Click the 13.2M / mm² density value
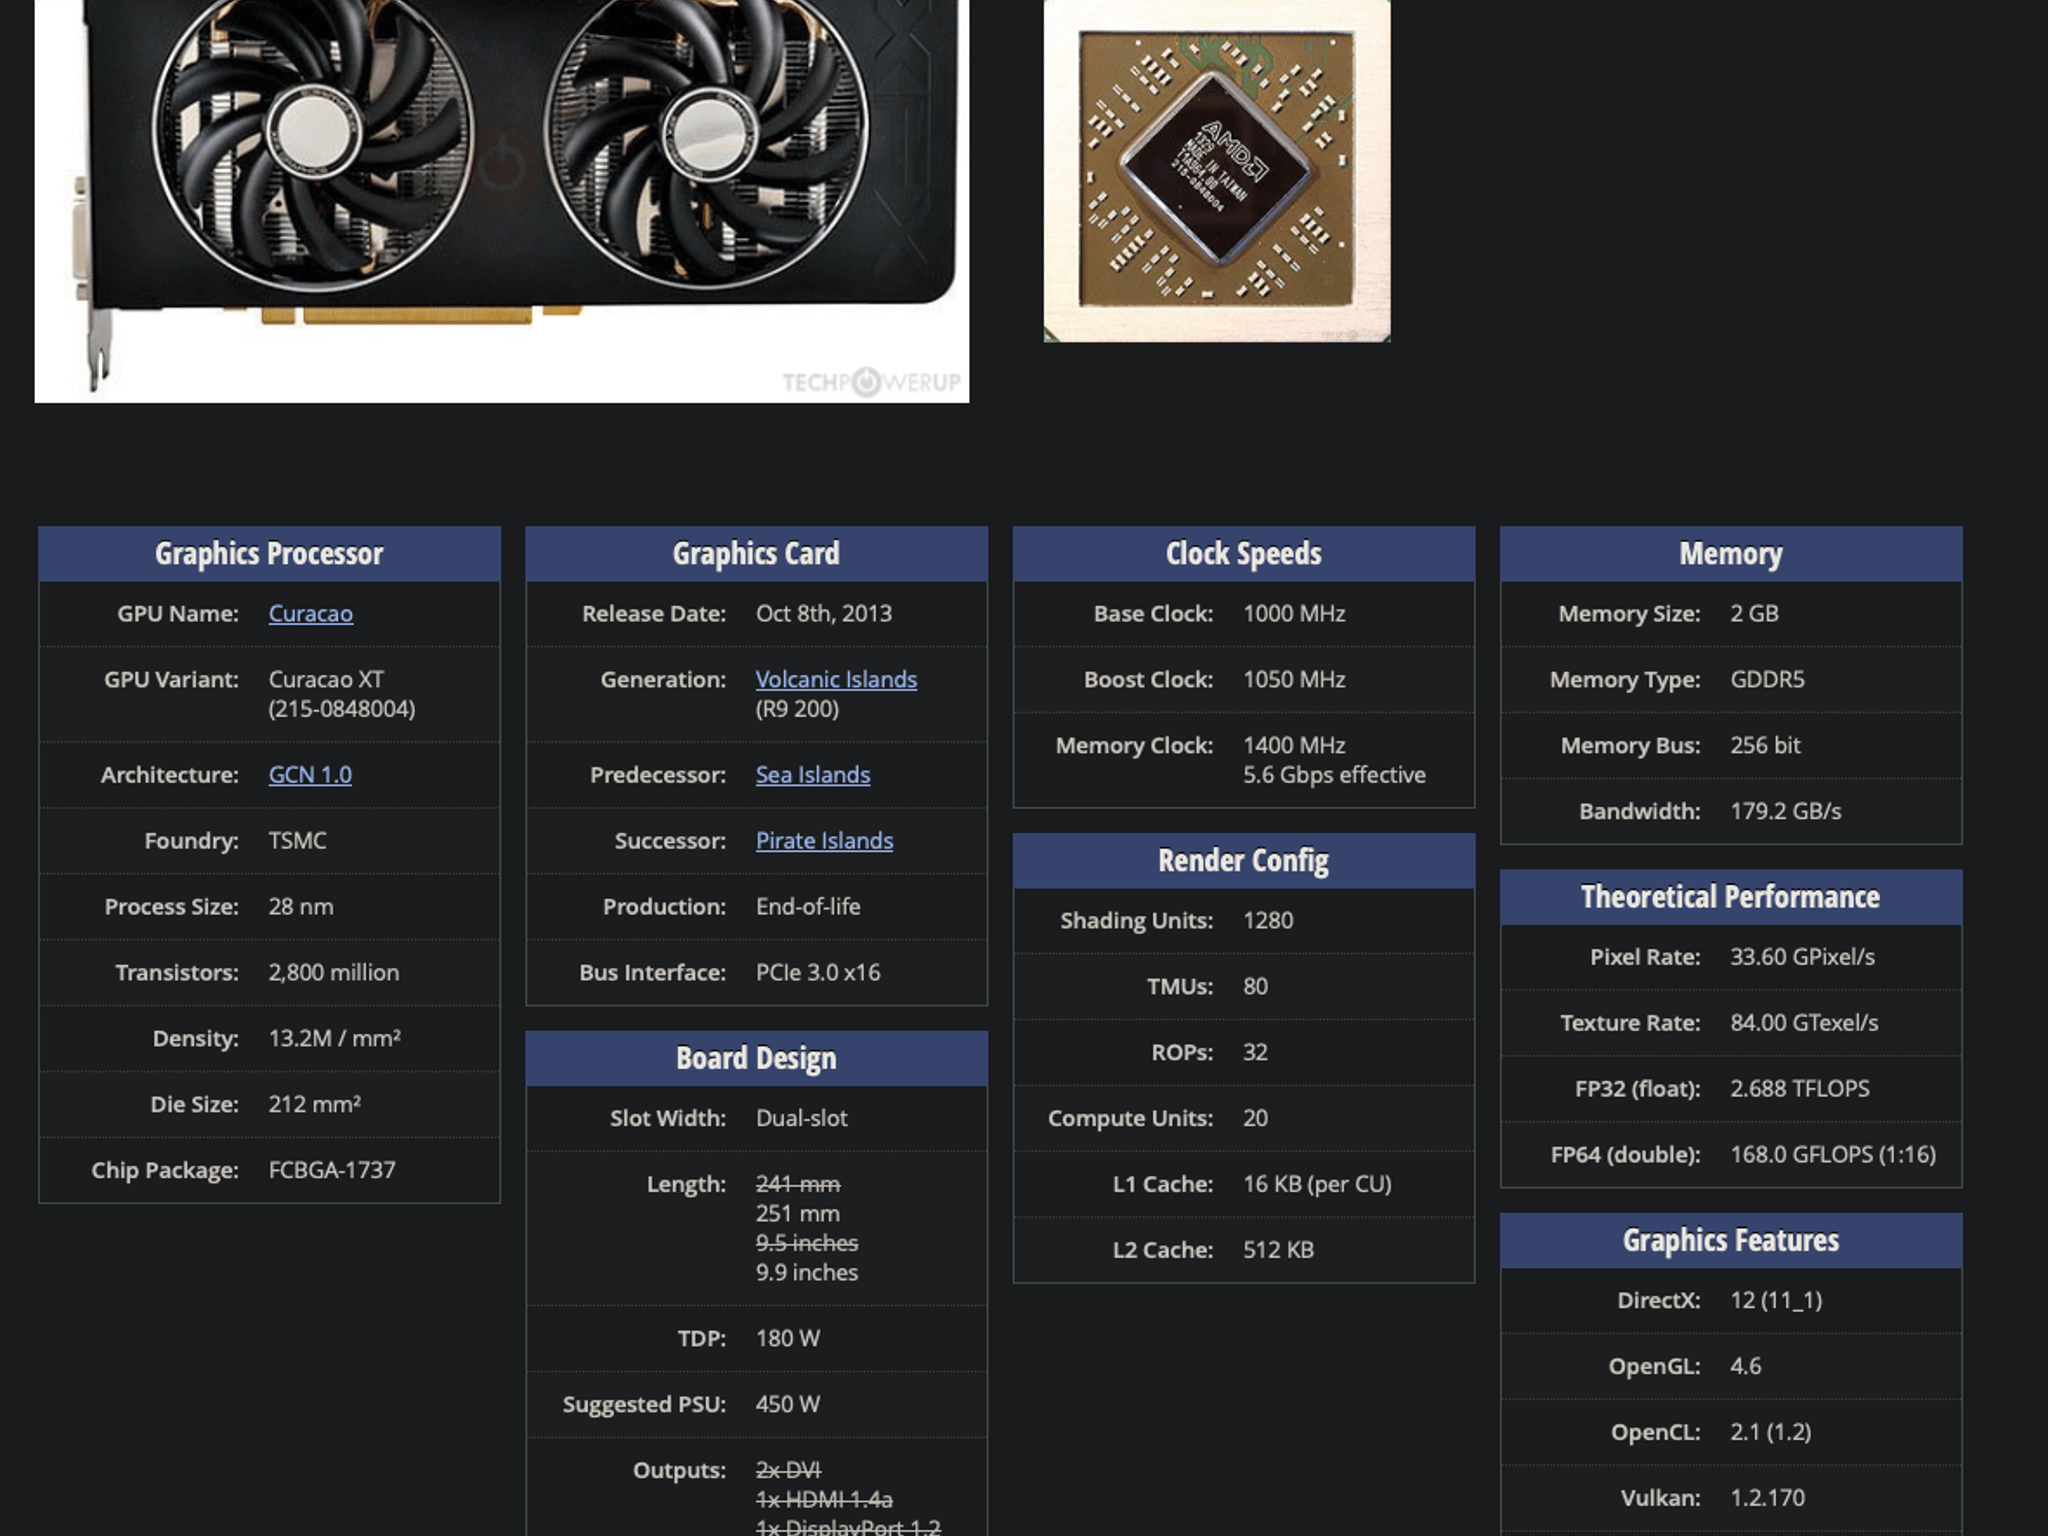The image size is (2048, 1536). pyautogui.click(x=334, y=1039)
